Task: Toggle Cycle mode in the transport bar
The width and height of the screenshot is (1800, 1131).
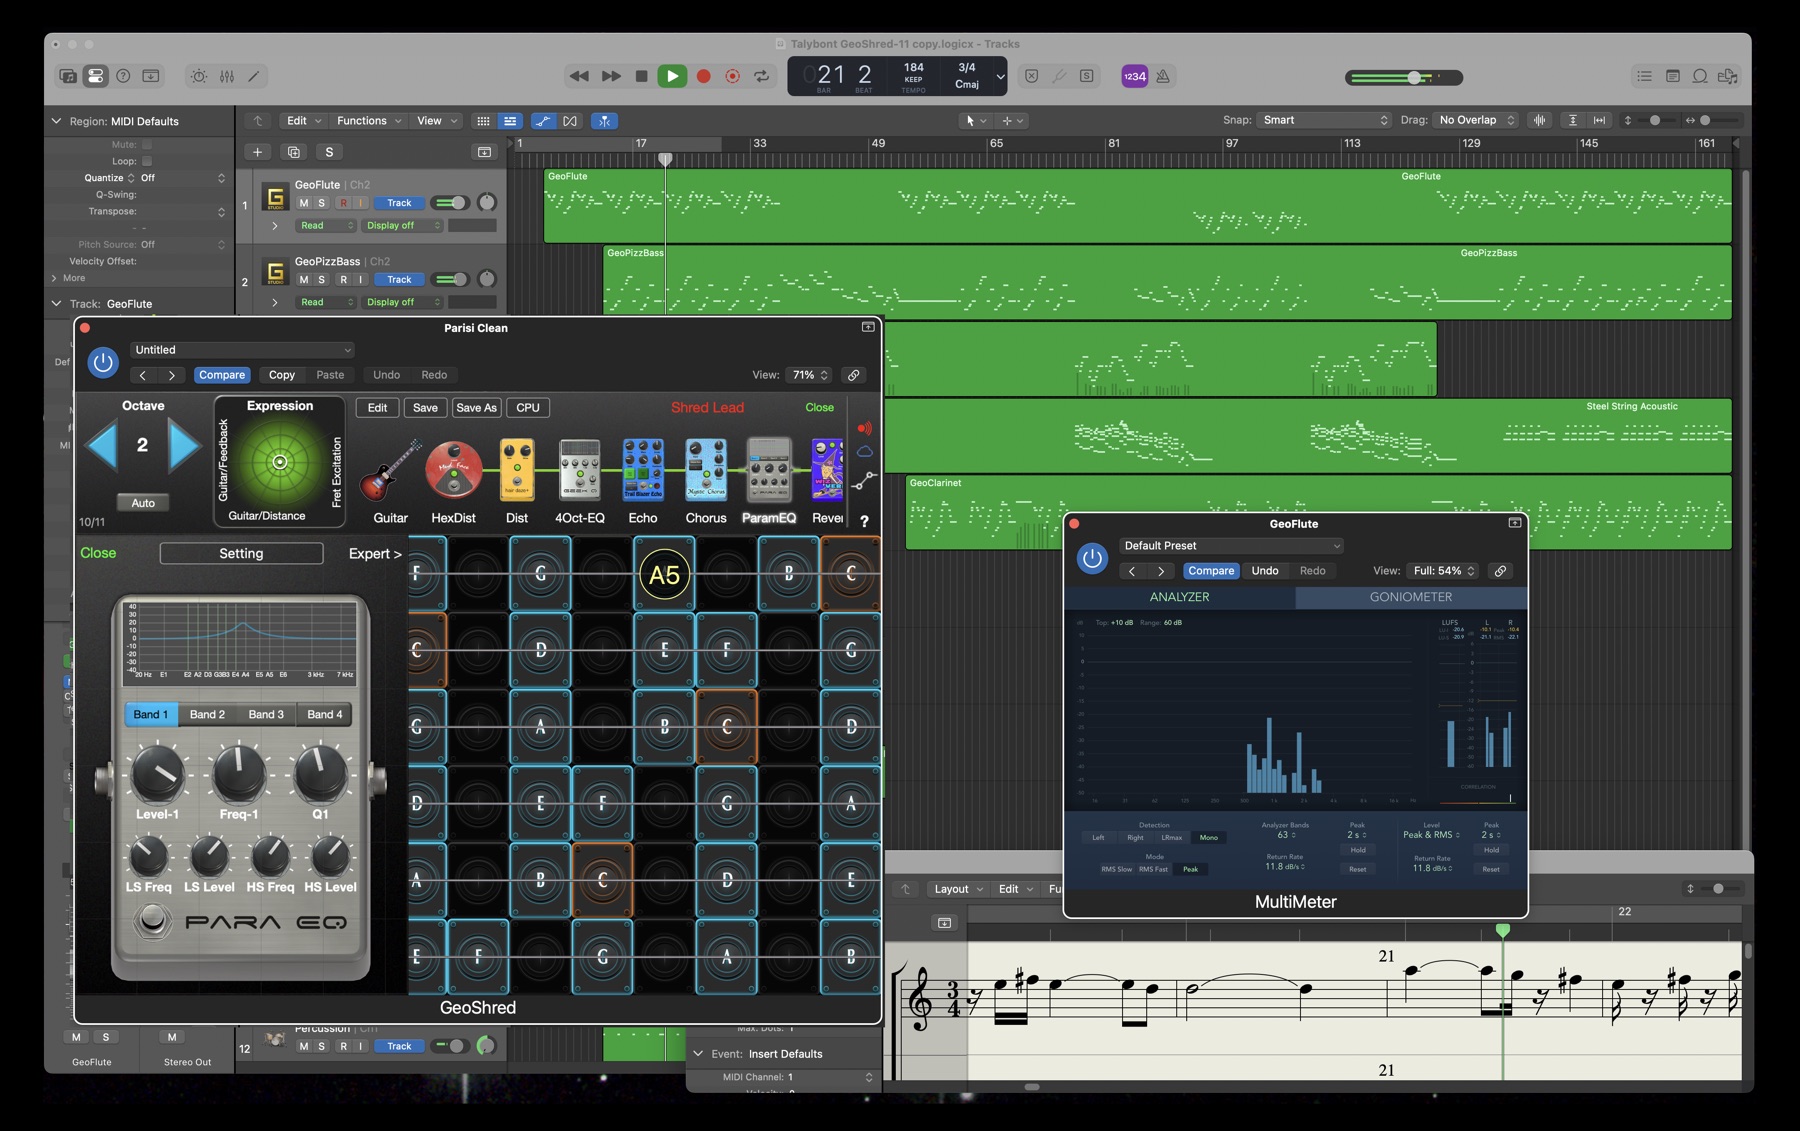Action: (x=762, y=76)
